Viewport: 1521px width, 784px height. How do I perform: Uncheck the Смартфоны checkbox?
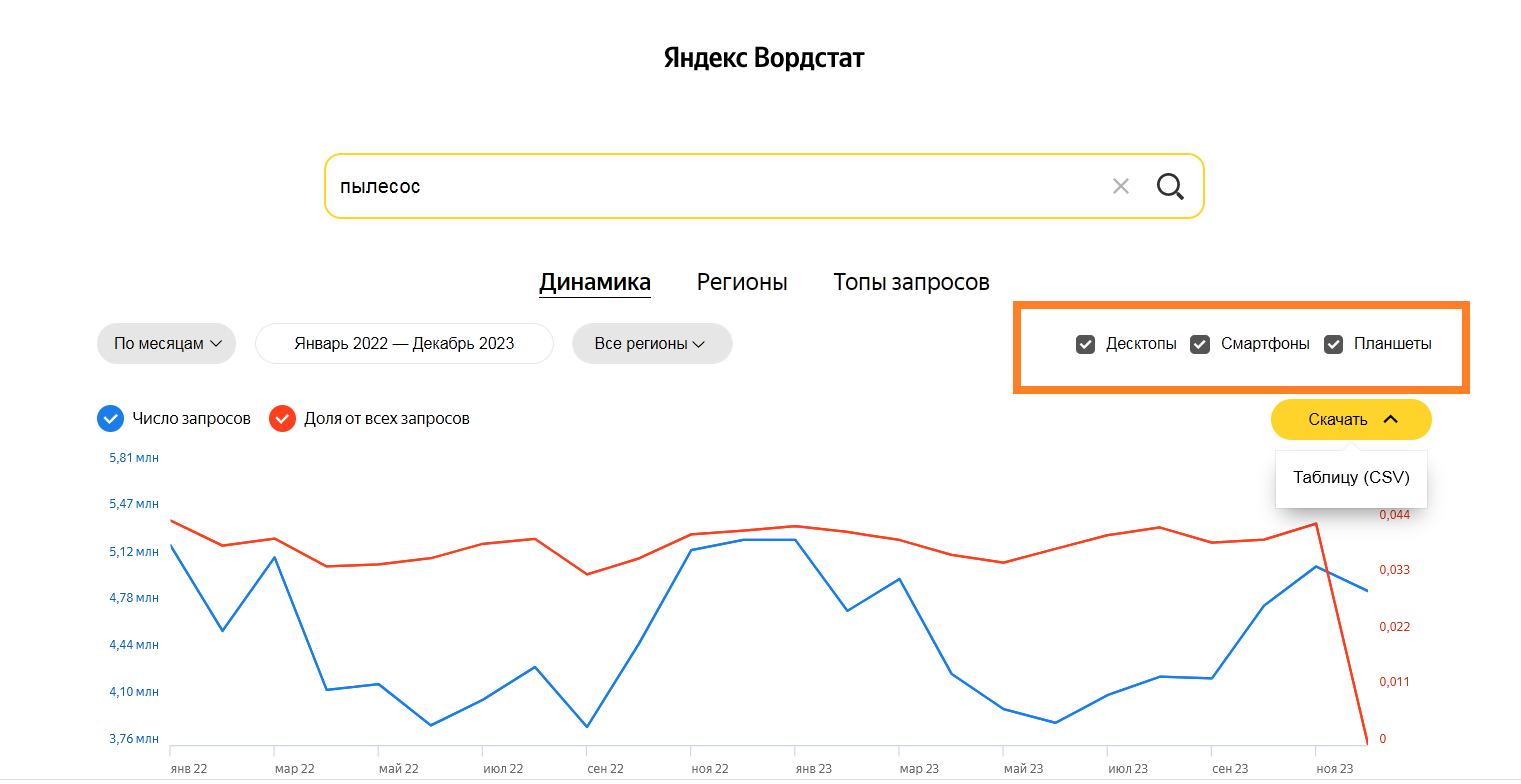click(x=1199, y=344)
